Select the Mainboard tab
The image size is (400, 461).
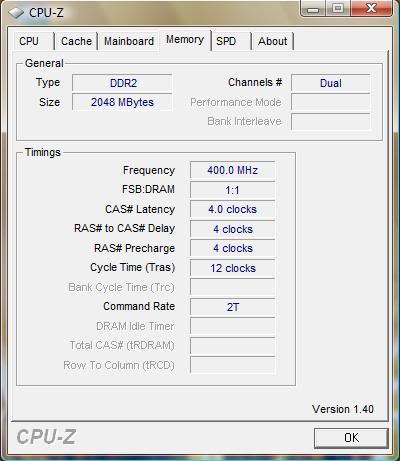129,41
